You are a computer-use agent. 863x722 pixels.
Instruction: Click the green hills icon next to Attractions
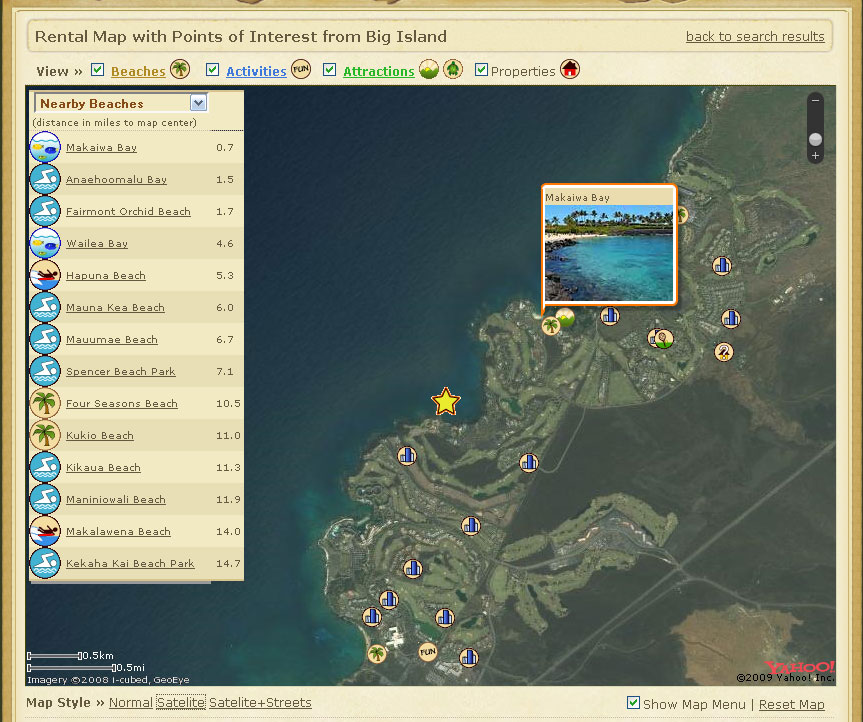[429, 69]
